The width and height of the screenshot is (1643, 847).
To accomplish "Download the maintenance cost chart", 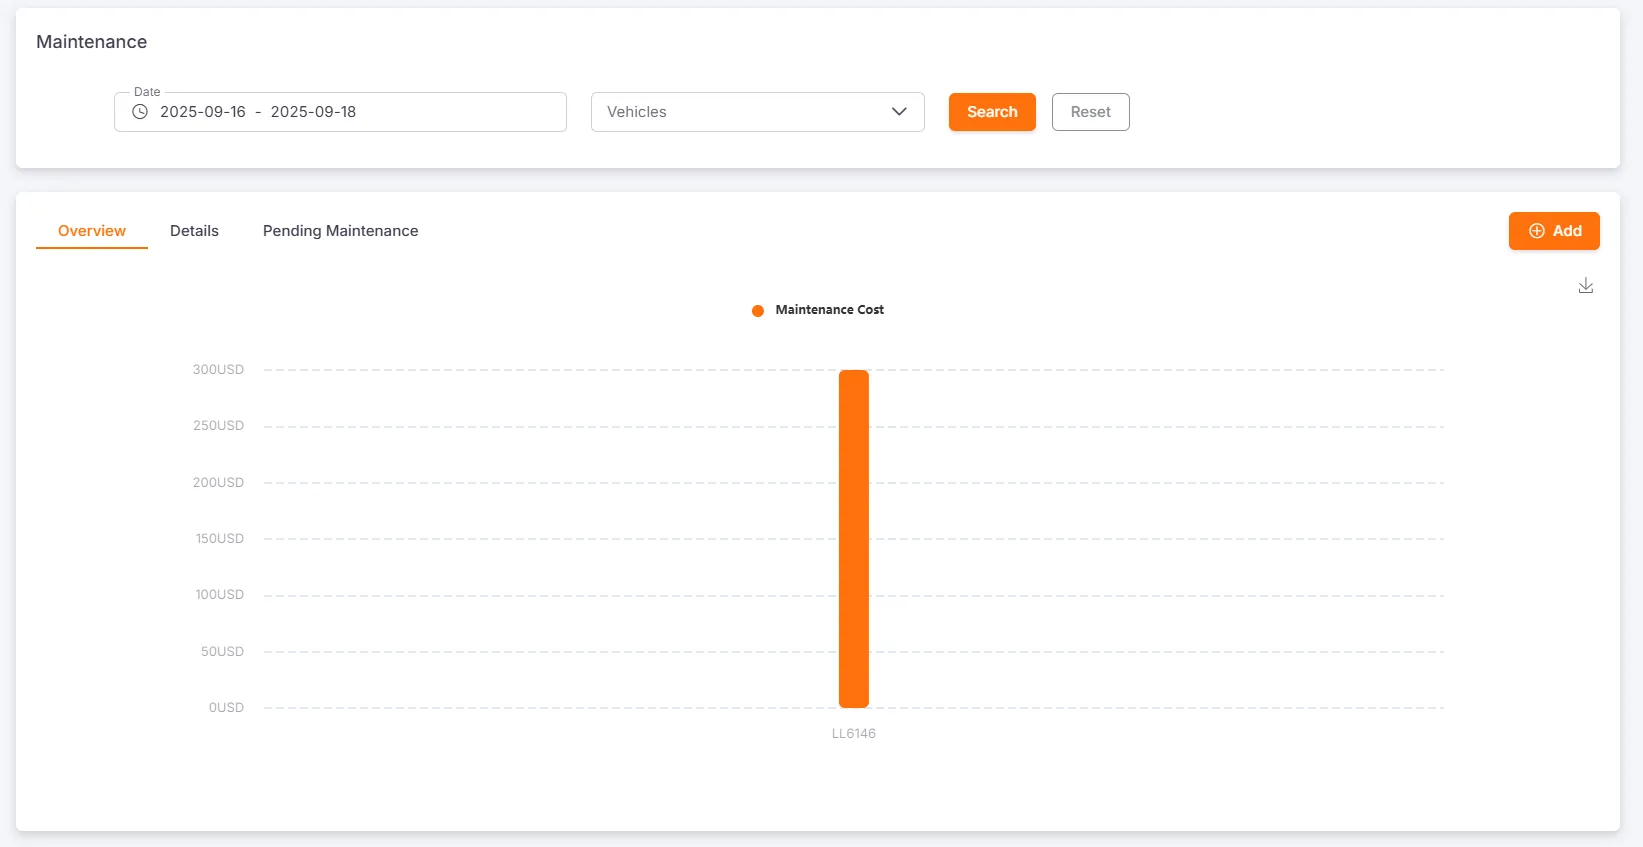I will coord(1585,286).
